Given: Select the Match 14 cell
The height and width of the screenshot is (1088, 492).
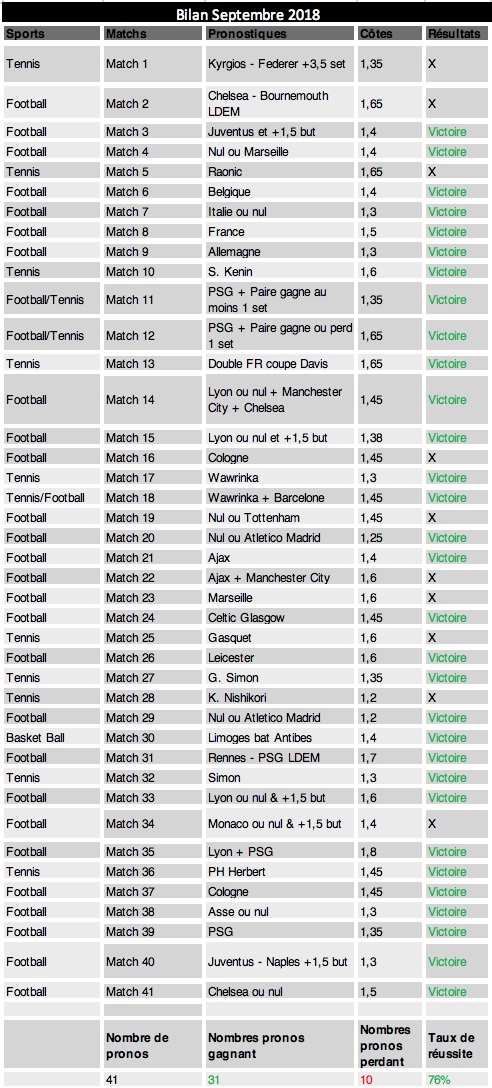Looking at the screenshot, I should [x=153, y=400].
